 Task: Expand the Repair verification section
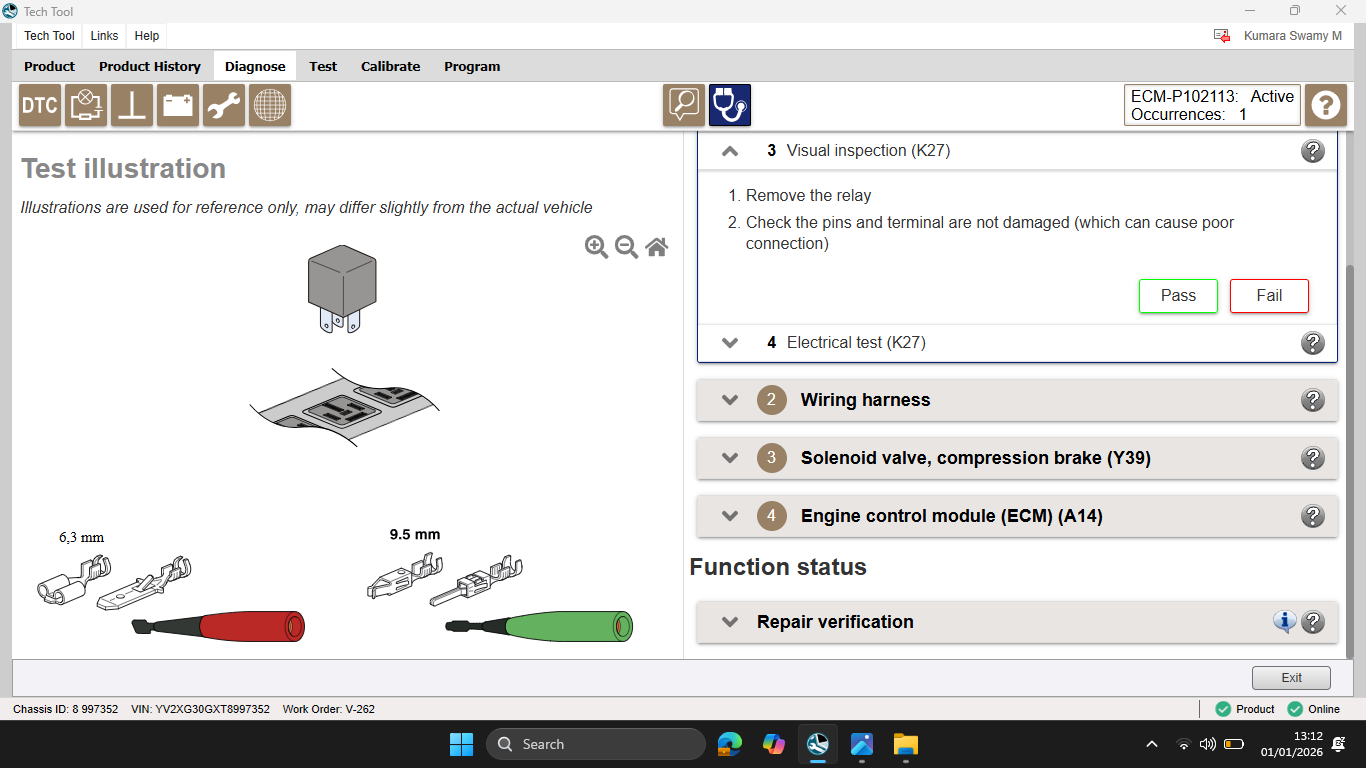730,622
